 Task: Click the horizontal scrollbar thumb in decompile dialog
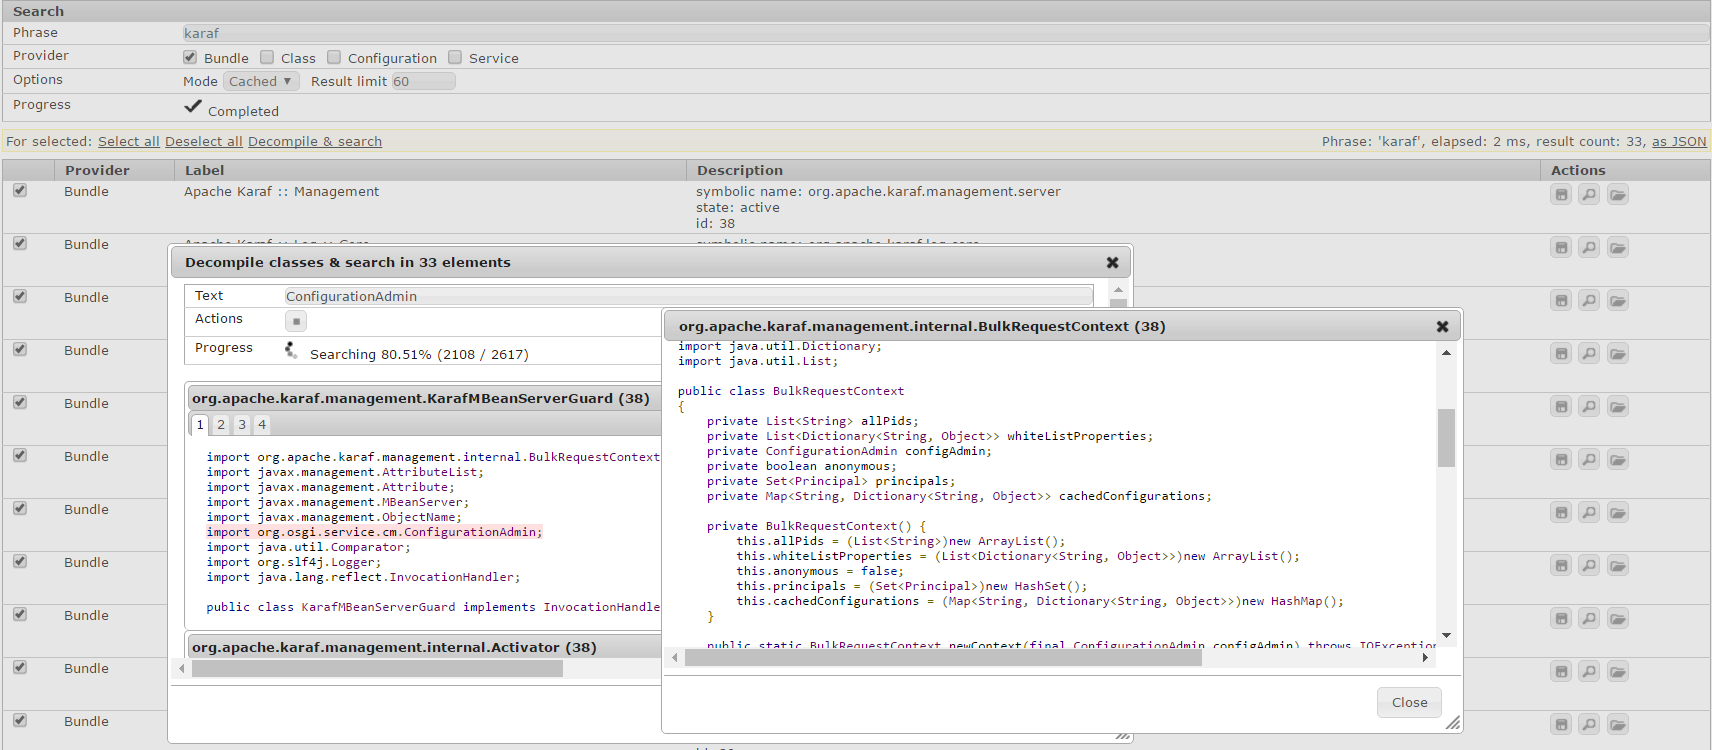[x=377, y=668]
